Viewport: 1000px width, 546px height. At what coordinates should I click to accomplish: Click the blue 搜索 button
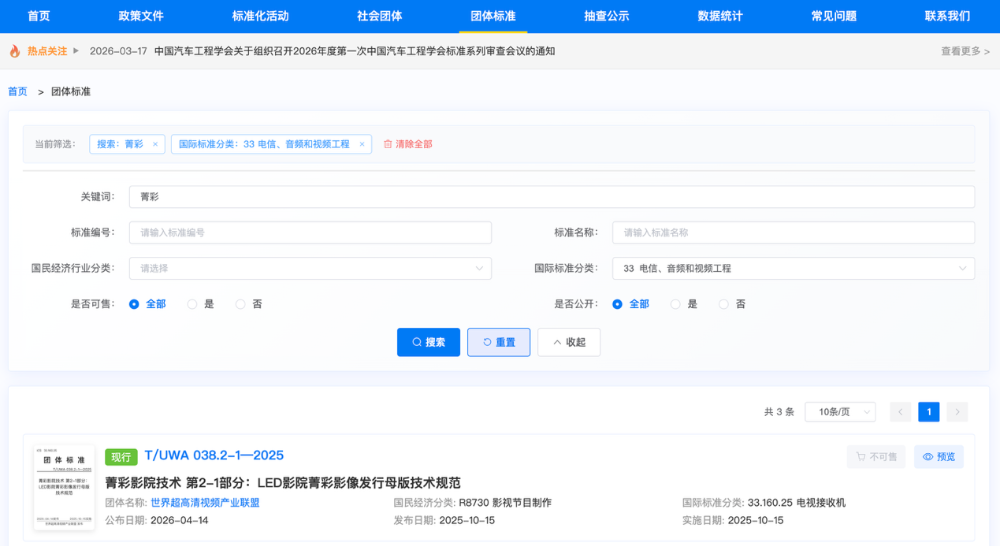click(x=428, y=342)
